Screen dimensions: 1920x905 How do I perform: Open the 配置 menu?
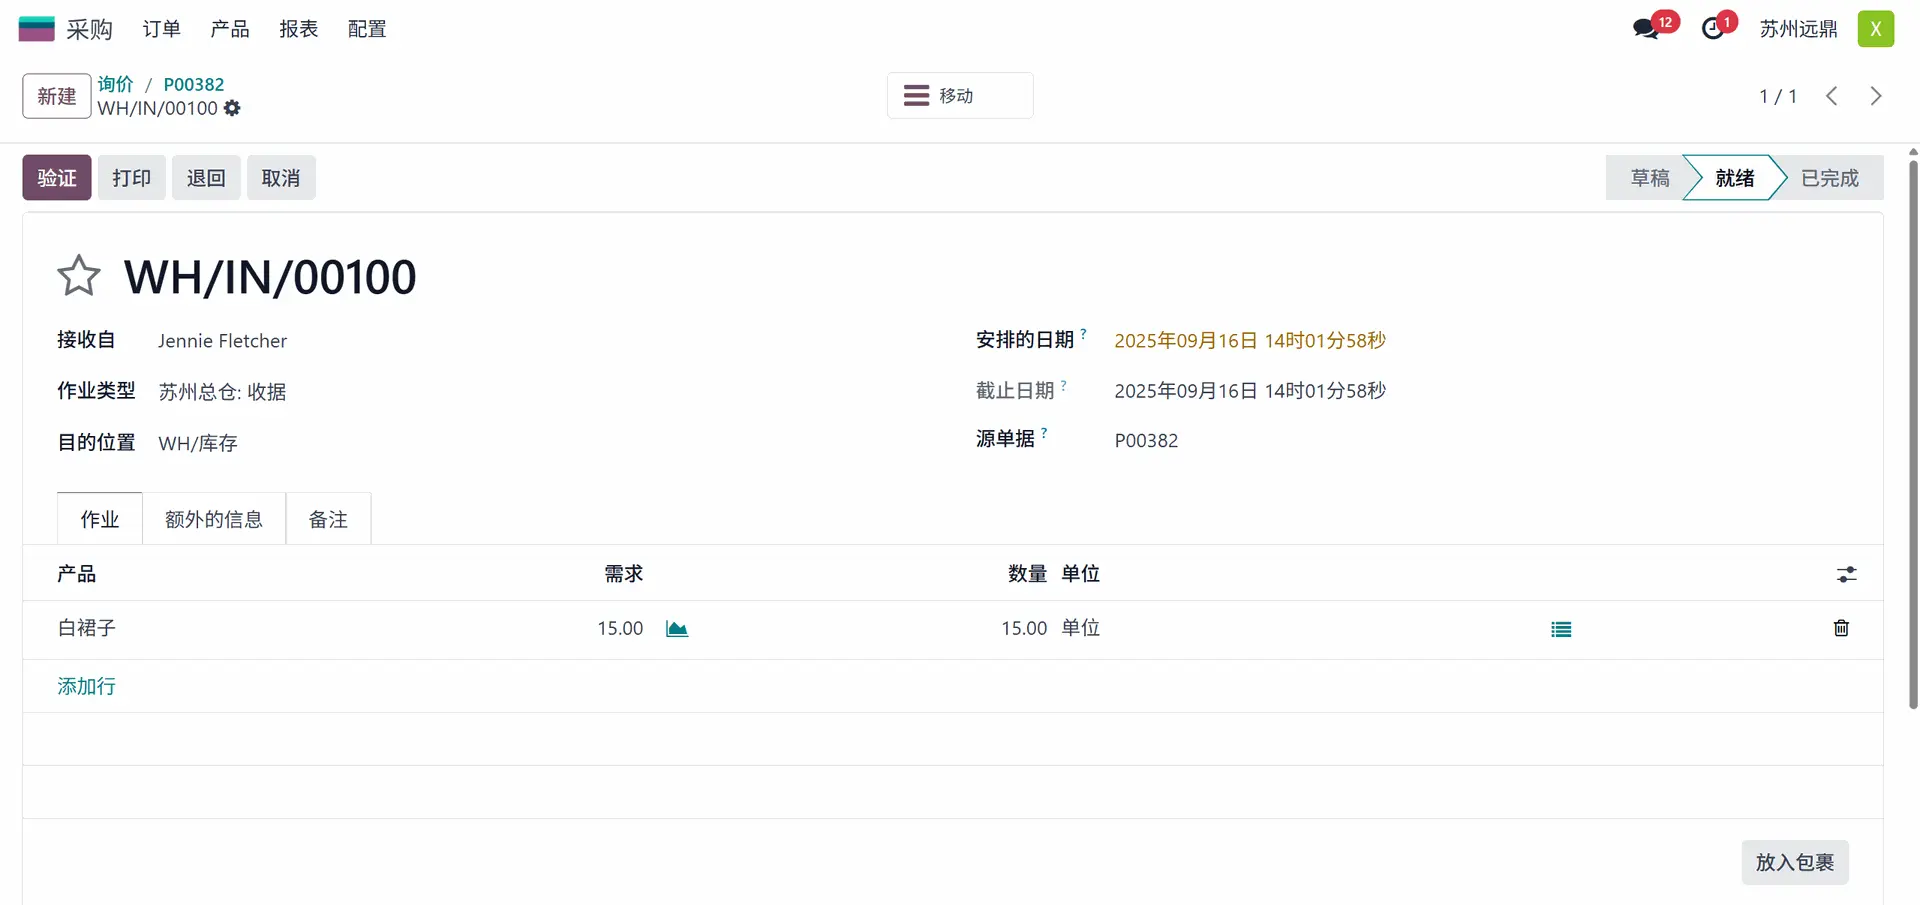tap(367, 29)
